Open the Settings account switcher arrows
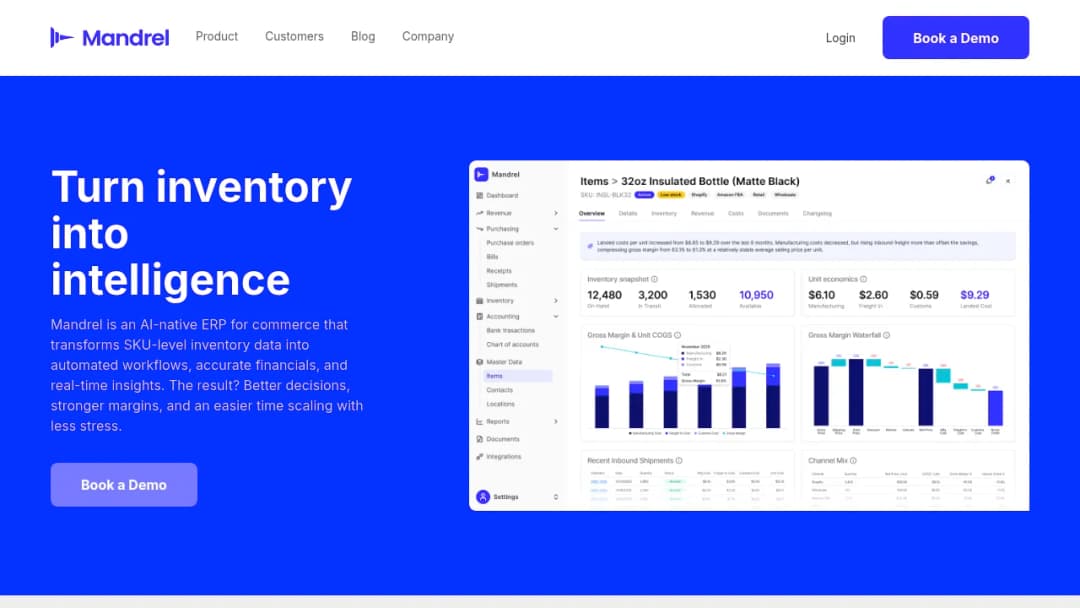This screenshot has width=1080, height=608. [x=556, y=497]
